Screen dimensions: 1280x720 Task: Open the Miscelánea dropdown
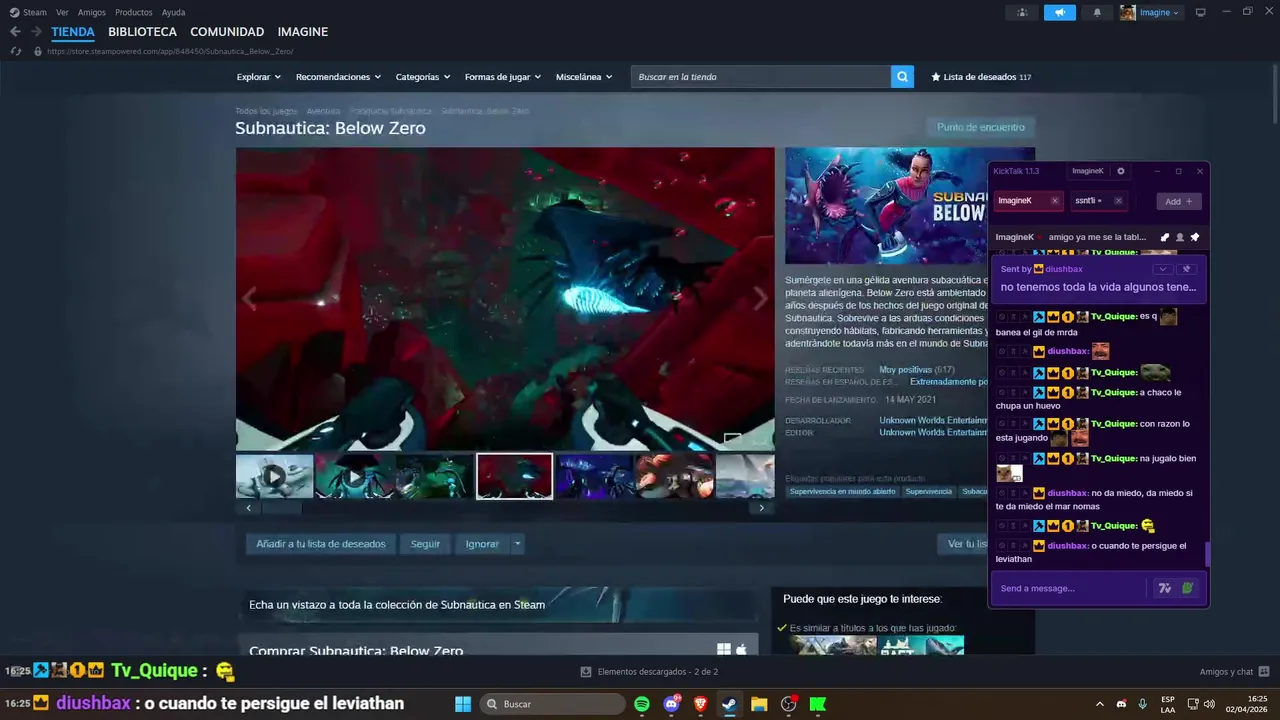click(x=584, y=77)
